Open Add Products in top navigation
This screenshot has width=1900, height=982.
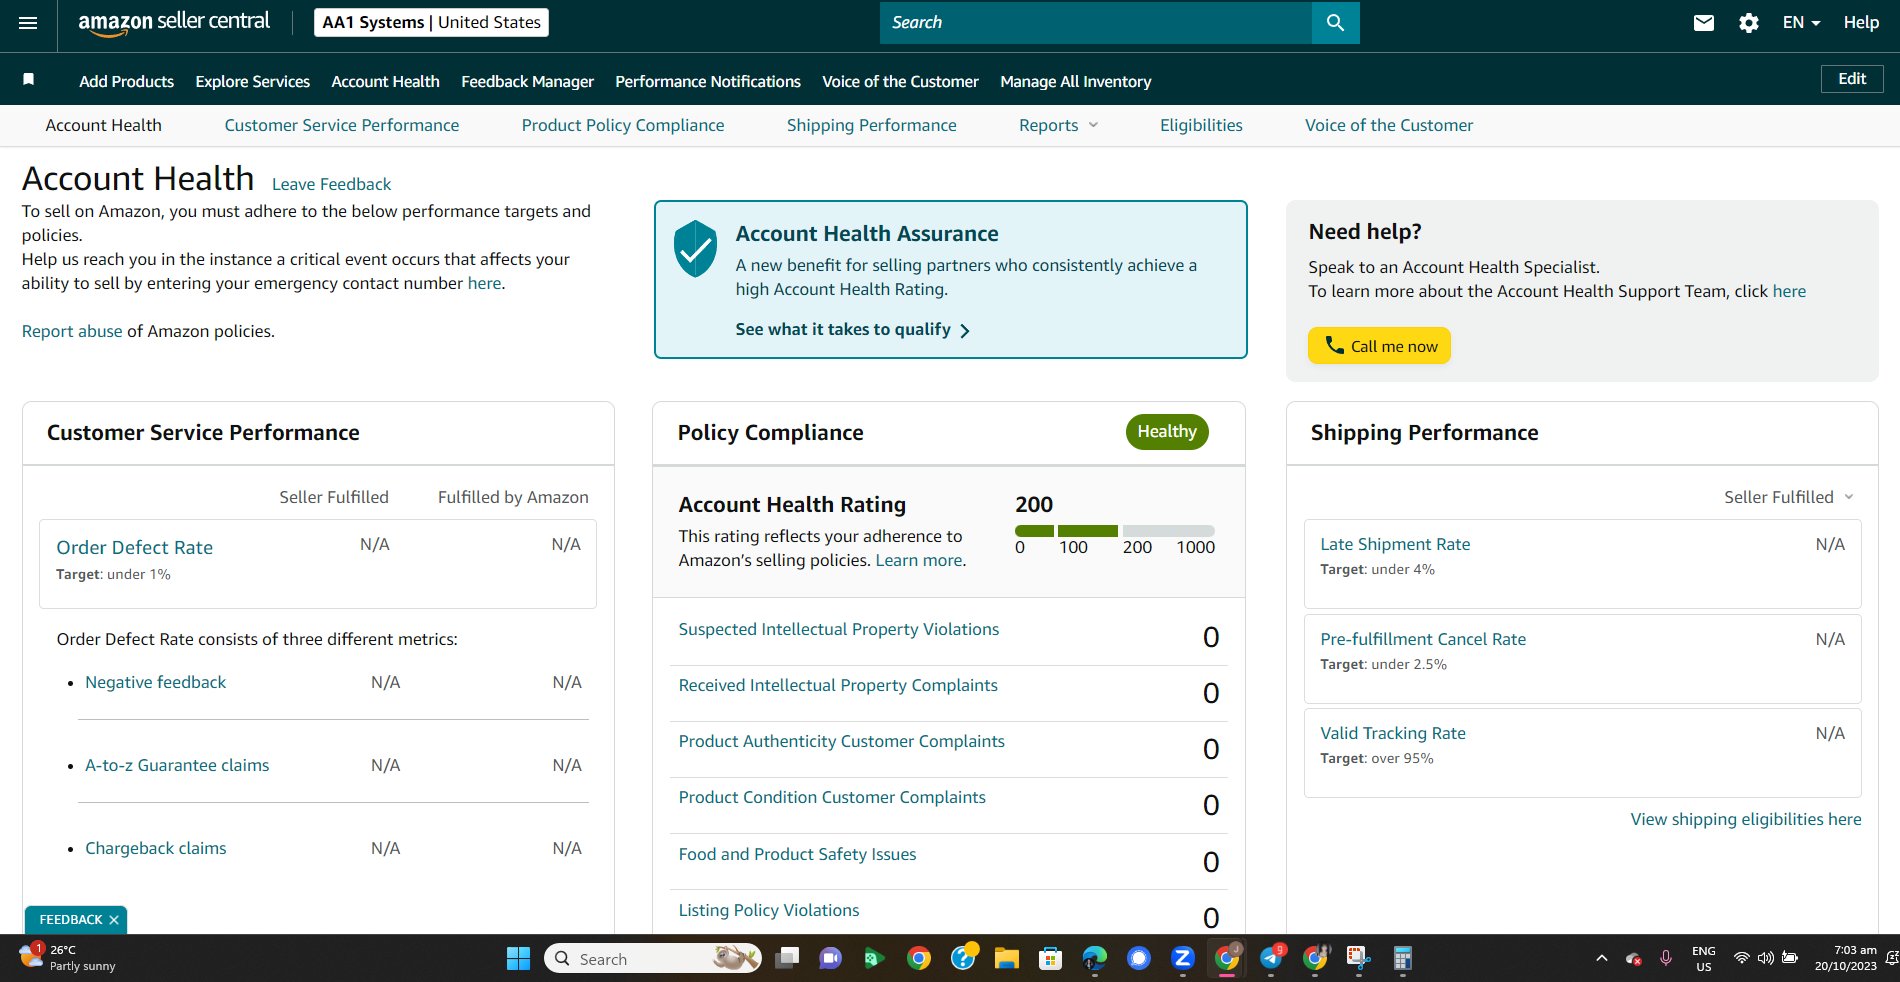127,81
